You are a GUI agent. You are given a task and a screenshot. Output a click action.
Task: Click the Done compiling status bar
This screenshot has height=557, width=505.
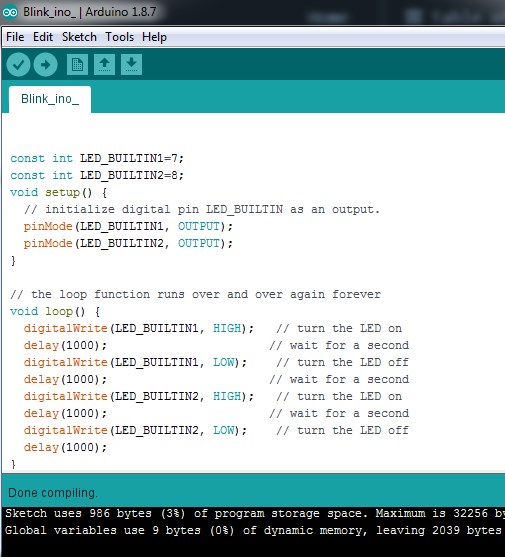(253, 493)
